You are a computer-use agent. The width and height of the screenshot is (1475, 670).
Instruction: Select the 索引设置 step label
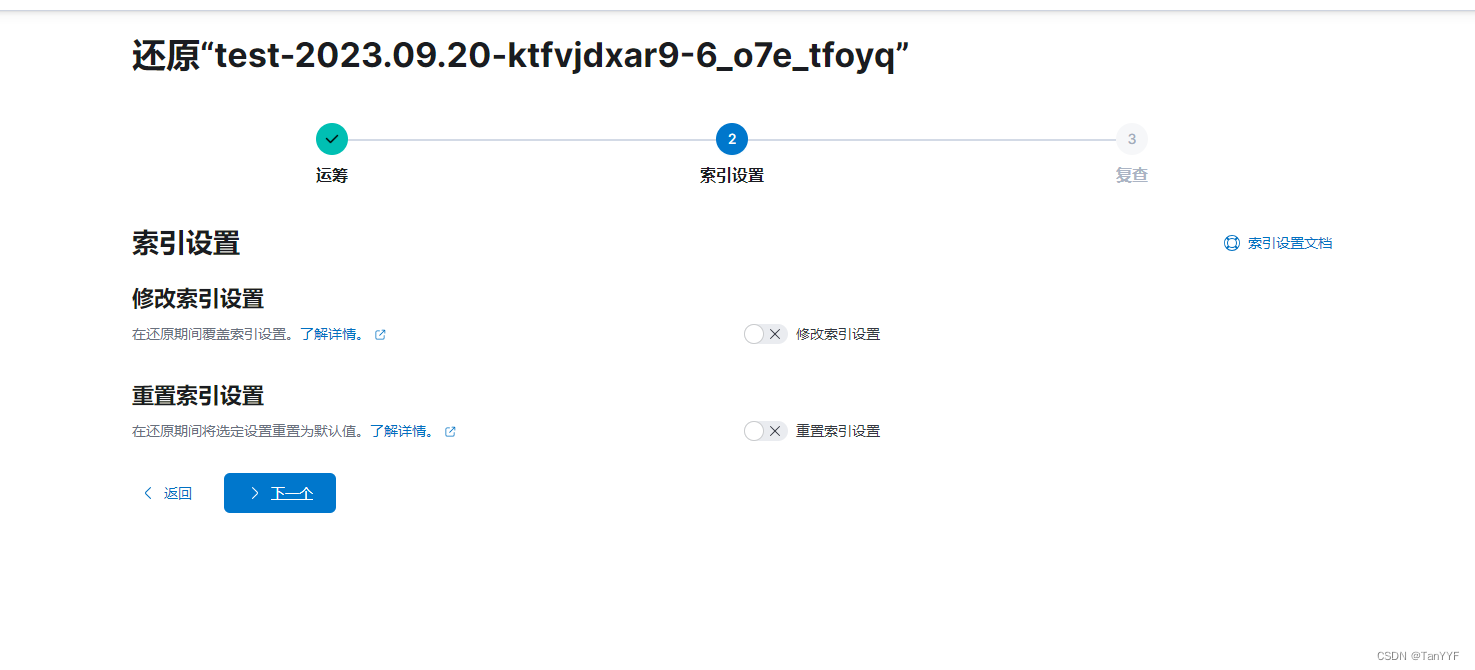click(732, 174)
